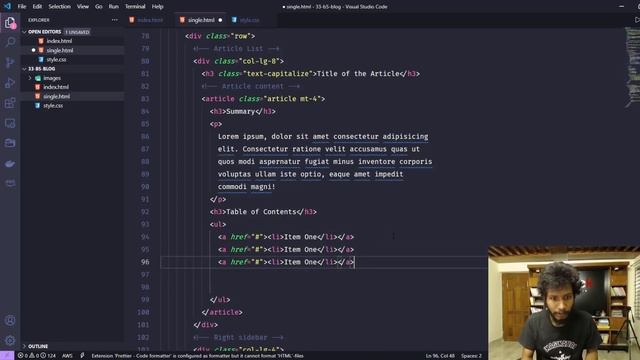Click line number 96 in the gutter
The width and height of the screenshot is (640, 360).
pyautogui.click(x=145, y=262)
